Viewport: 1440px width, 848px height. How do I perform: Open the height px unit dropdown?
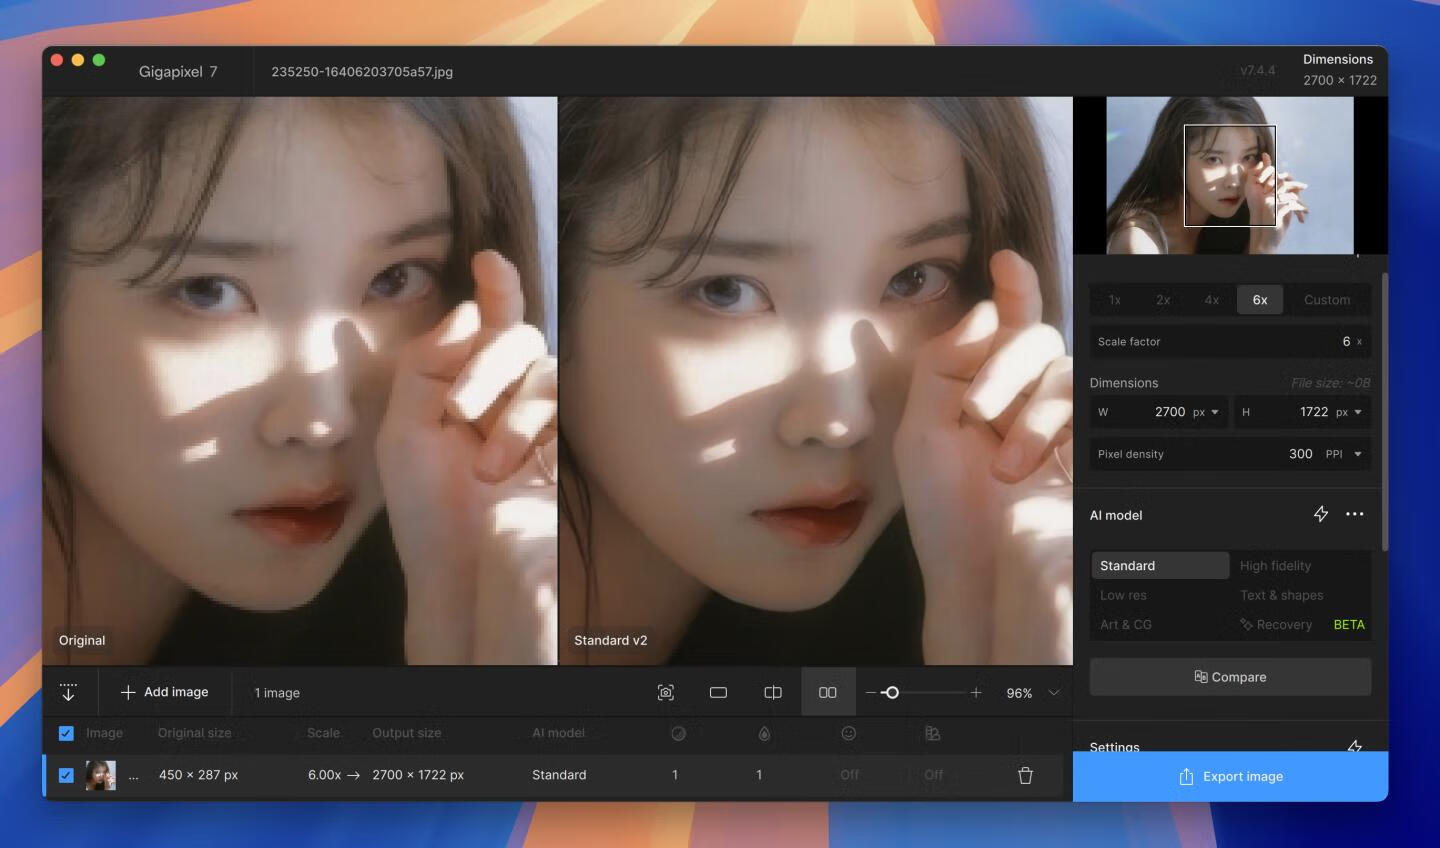[x=1349, y=412]
